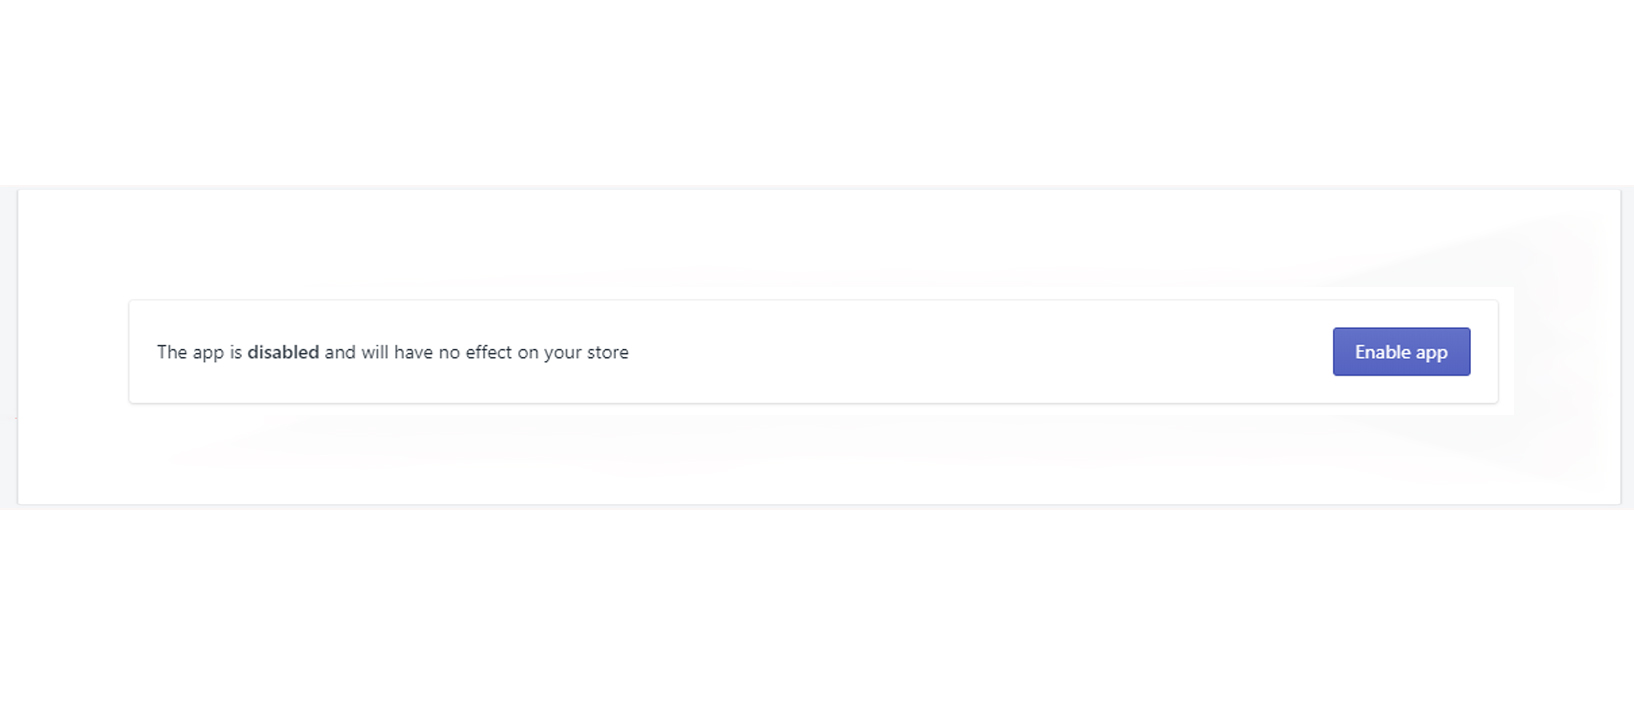Click the Enable app button
The image size is (1634, 702).
click(x=1400, y=352)
